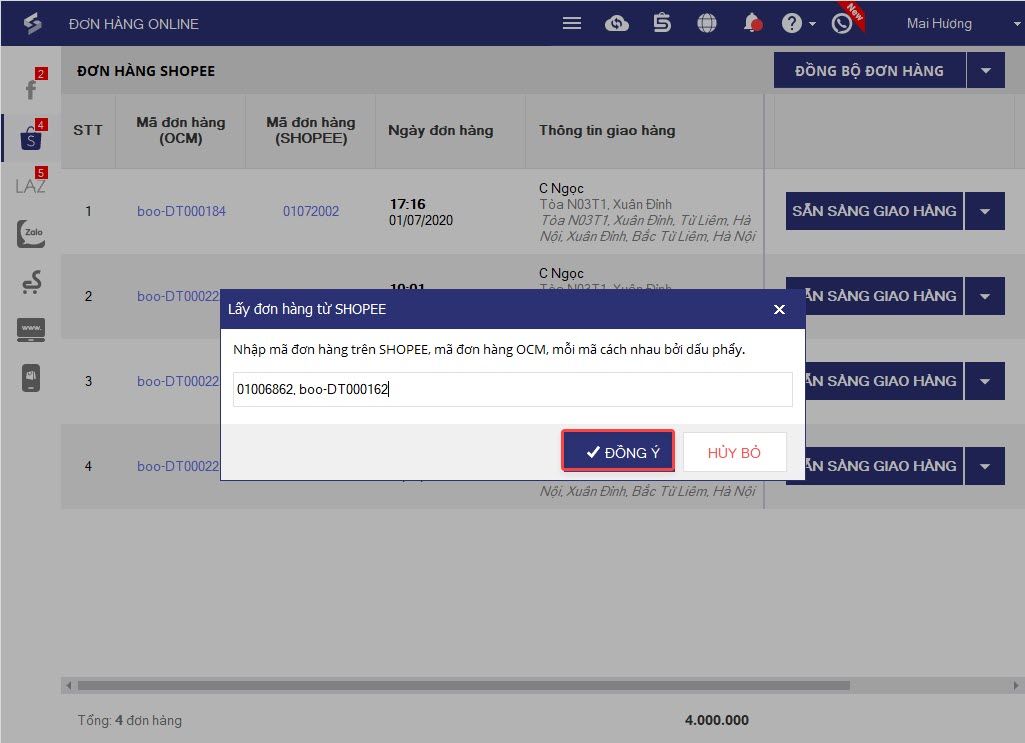Screen dimensions: 1025x743
Task: Focus the order code input field
Action: click(x=512, y=389)
